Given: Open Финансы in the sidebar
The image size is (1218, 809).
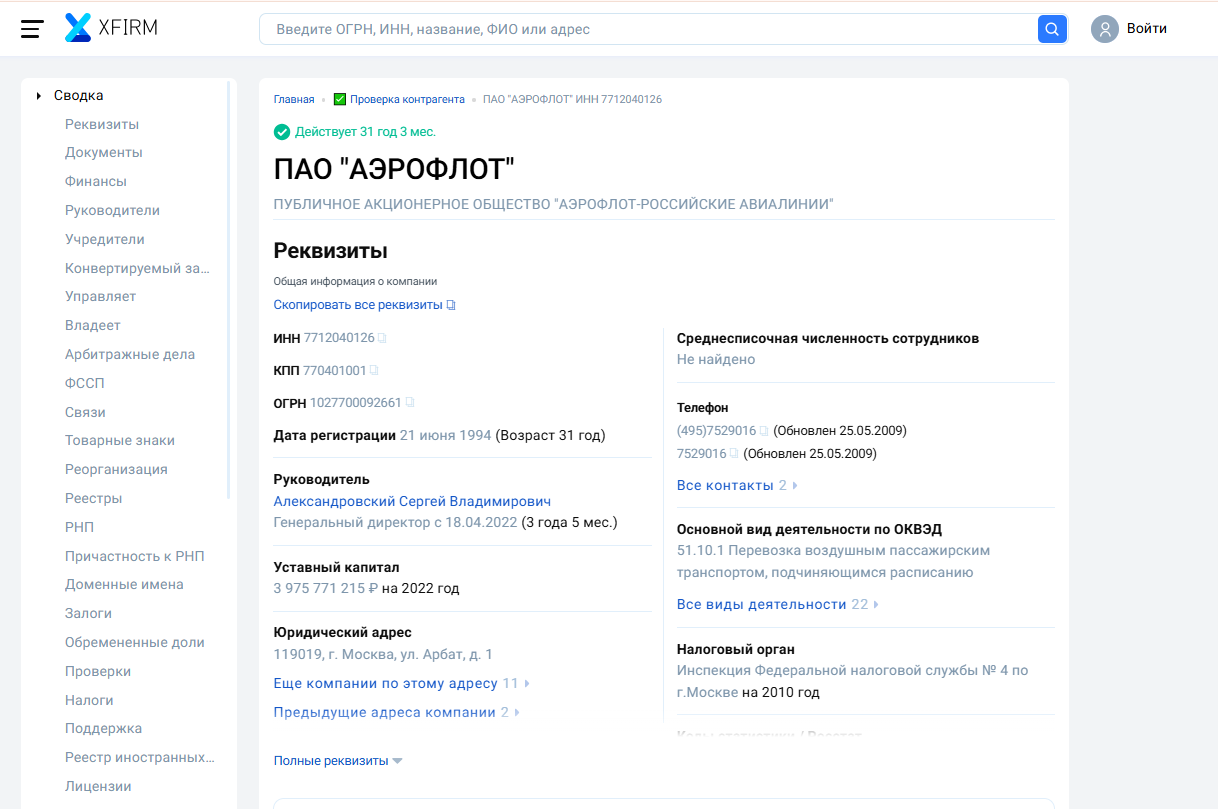Looking at the screenshot, I should point(96,182).
